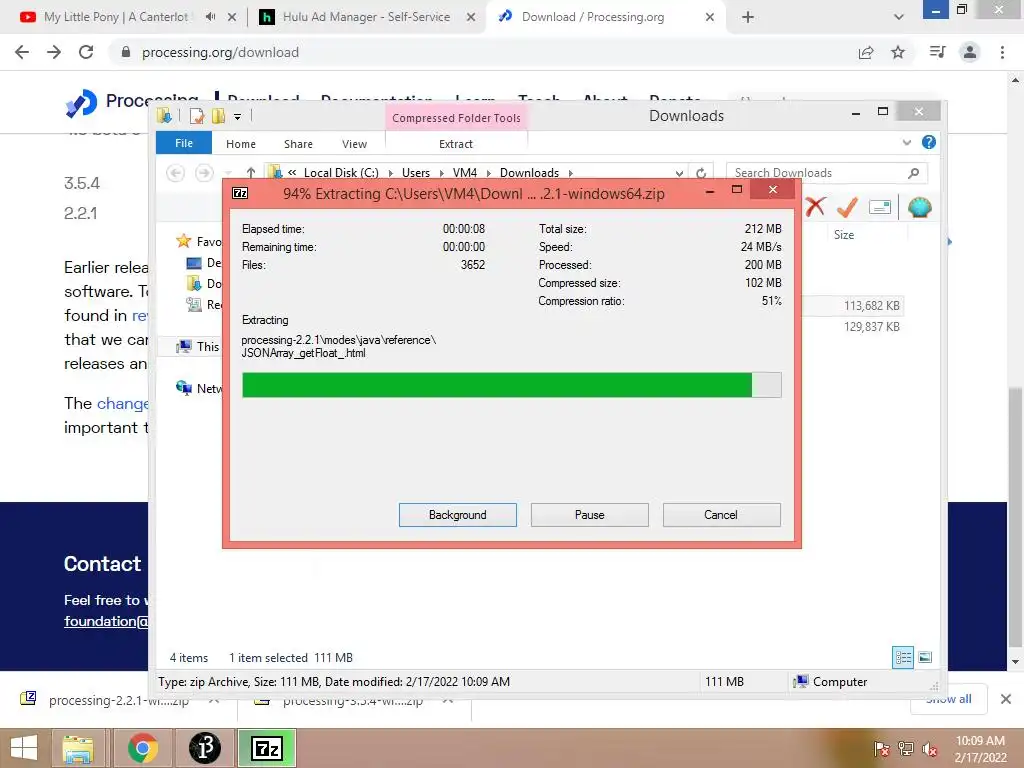Screen dimensions: 1024x768
Task: Open 7-Zip from the Windows taskbar
Action: tap(267, 748)
